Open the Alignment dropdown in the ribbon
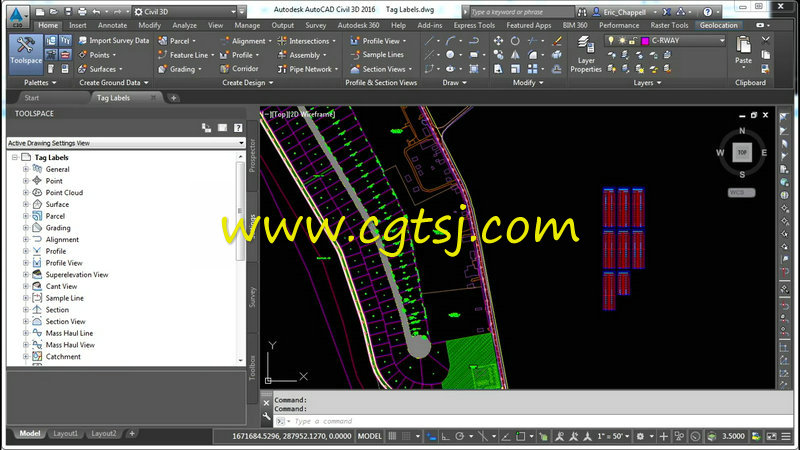This screenshot has width=800, height=450. tap(246, 41)
